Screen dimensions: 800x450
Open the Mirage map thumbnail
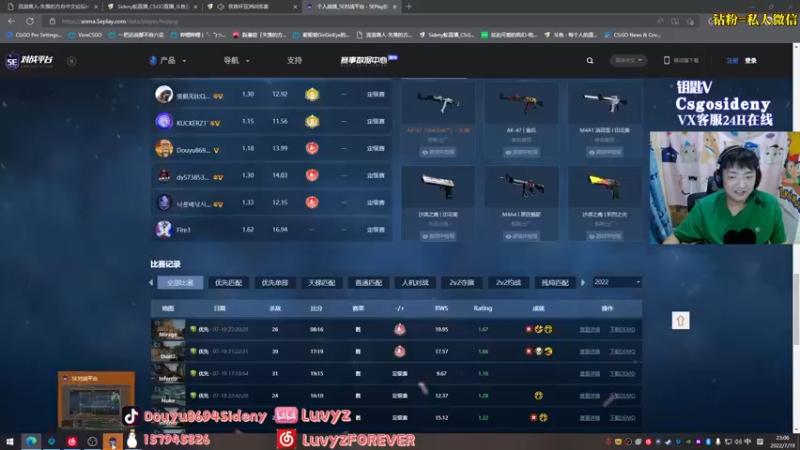click(x=168, y=330)
